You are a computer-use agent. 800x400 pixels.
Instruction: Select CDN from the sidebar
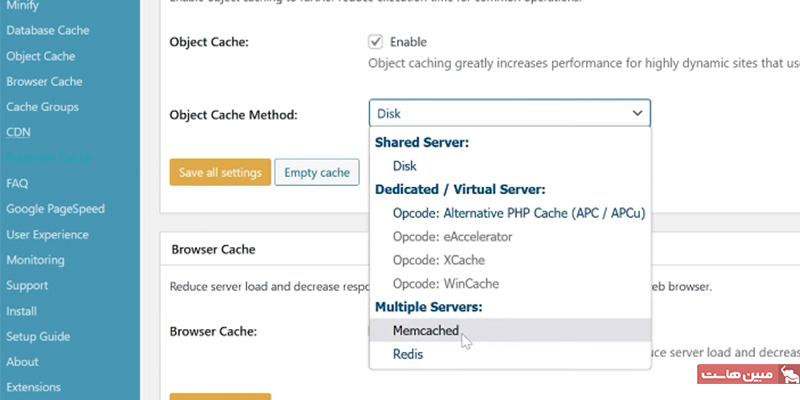pyautogui.click(x=18, y=132)
